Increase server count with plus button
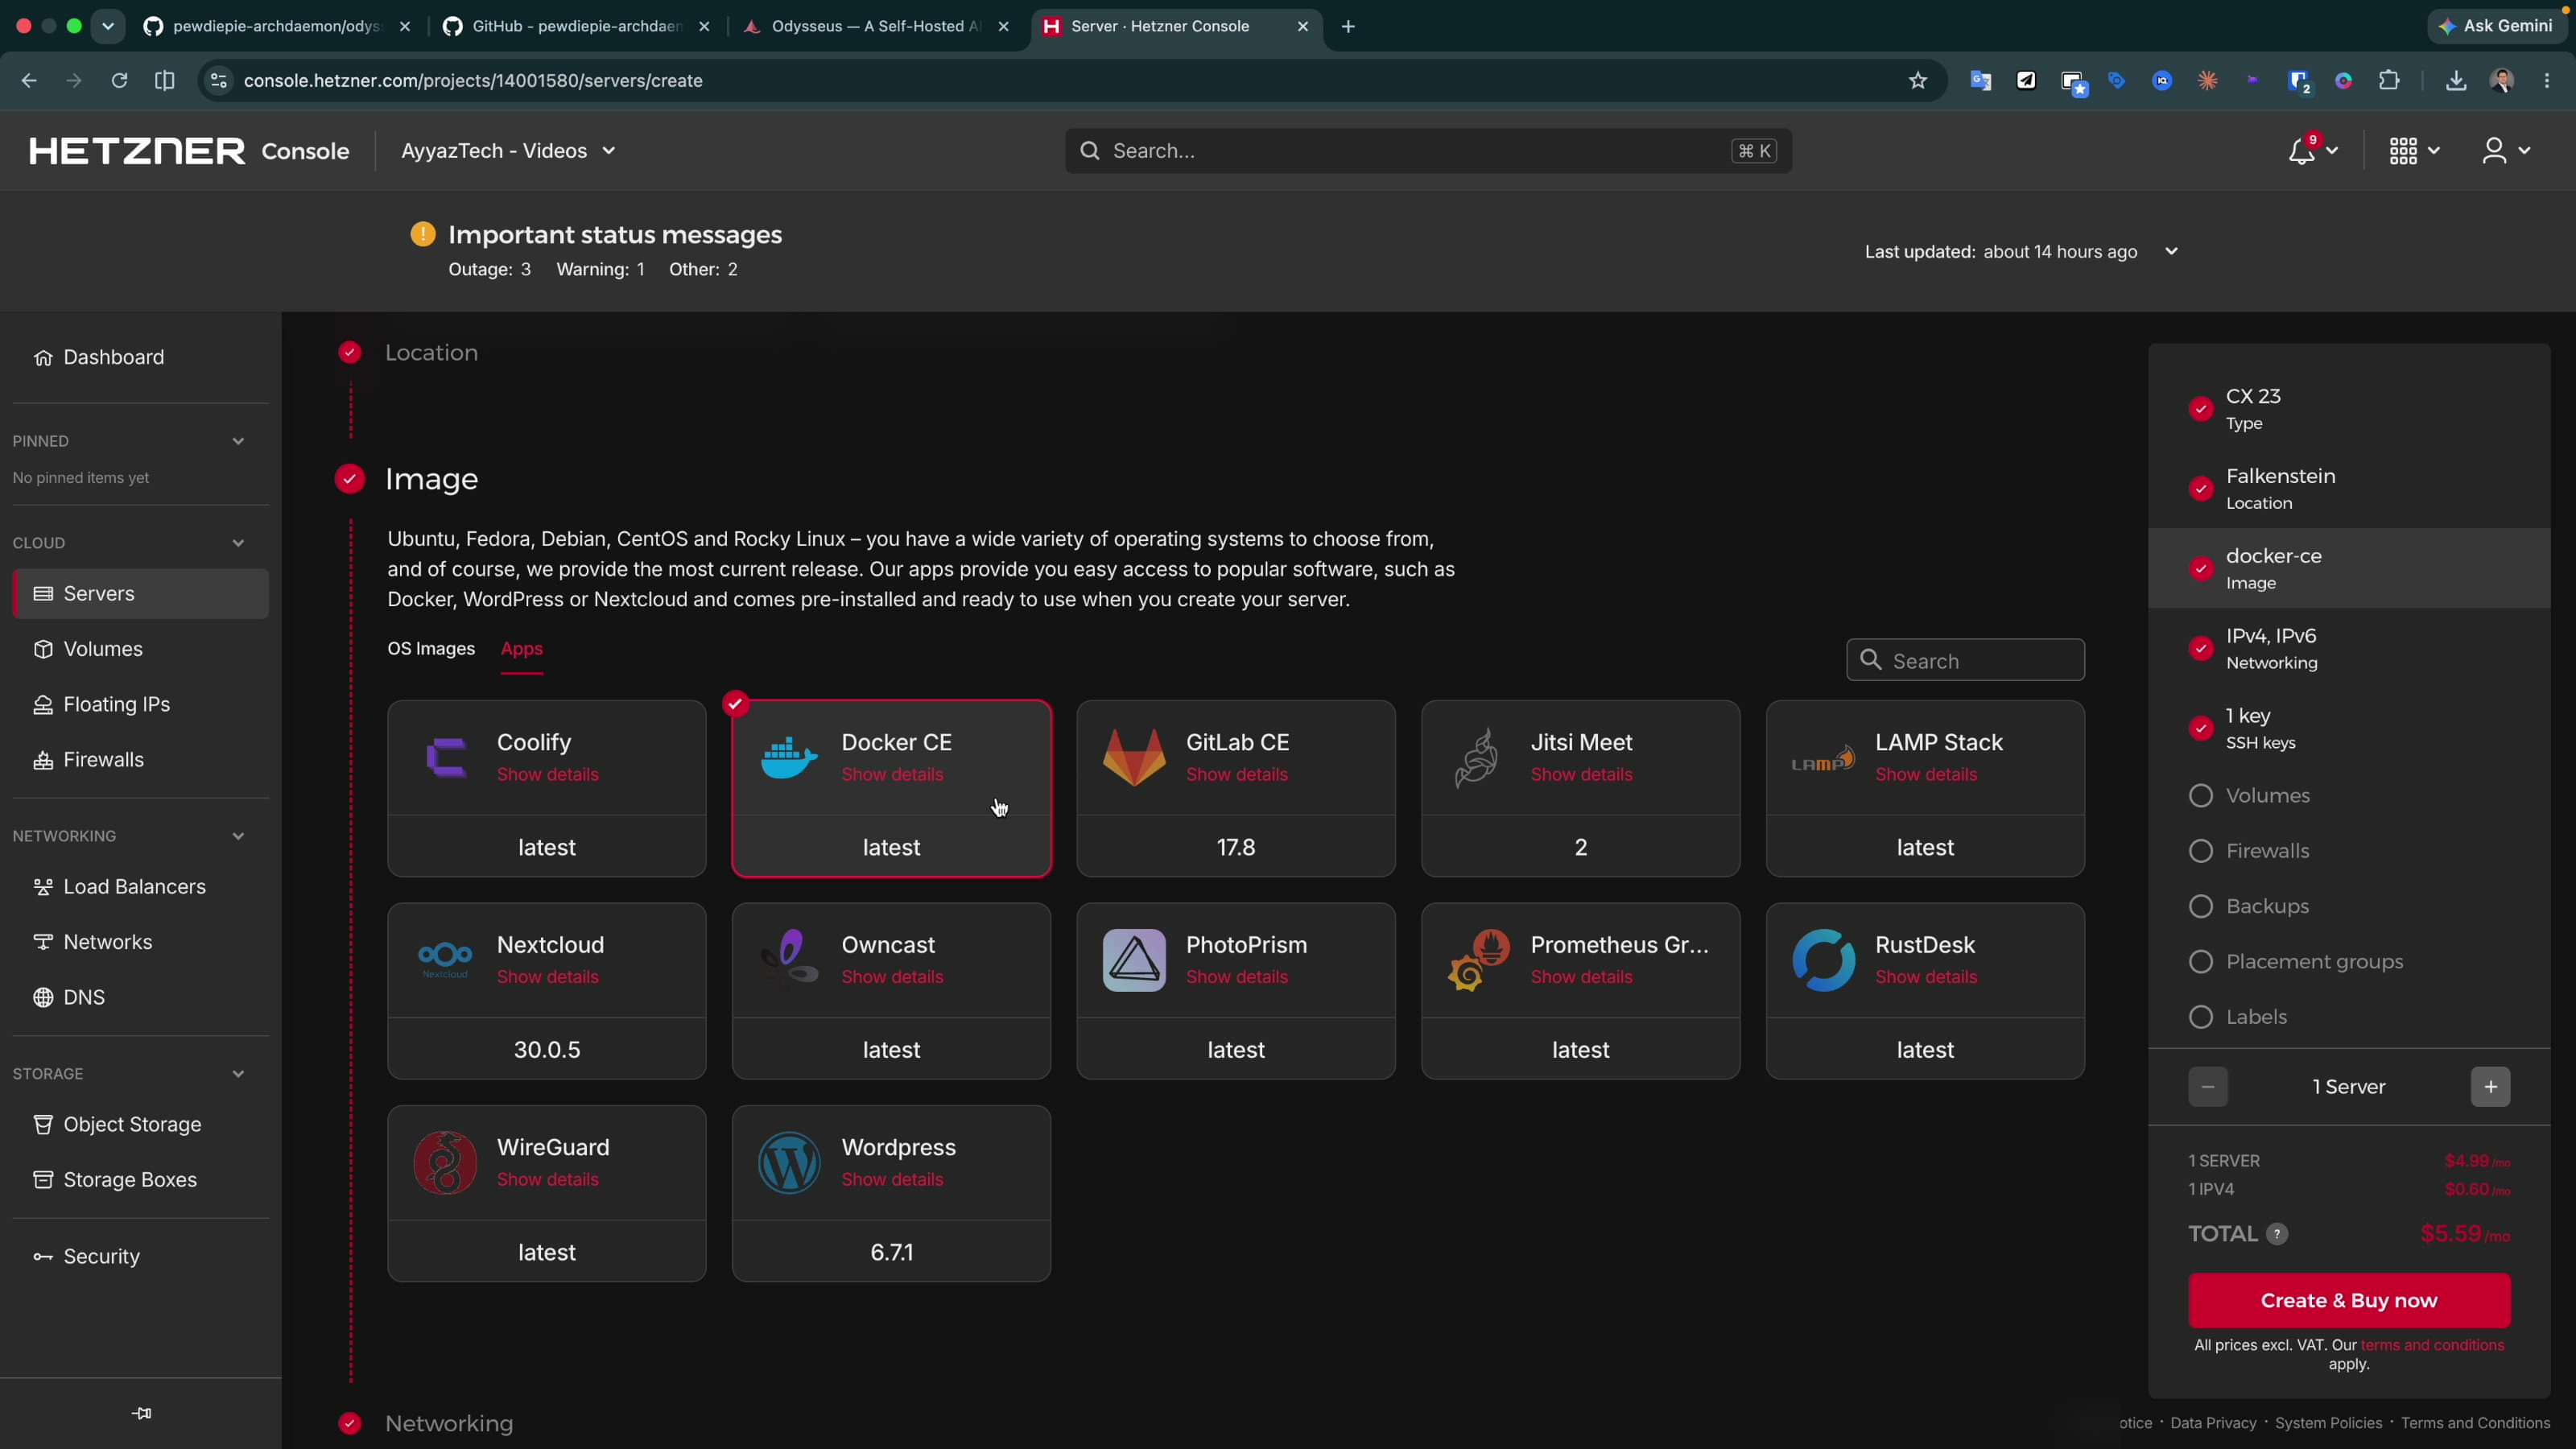This screenshot has height=1449, width=2576. point(2490,1087)
